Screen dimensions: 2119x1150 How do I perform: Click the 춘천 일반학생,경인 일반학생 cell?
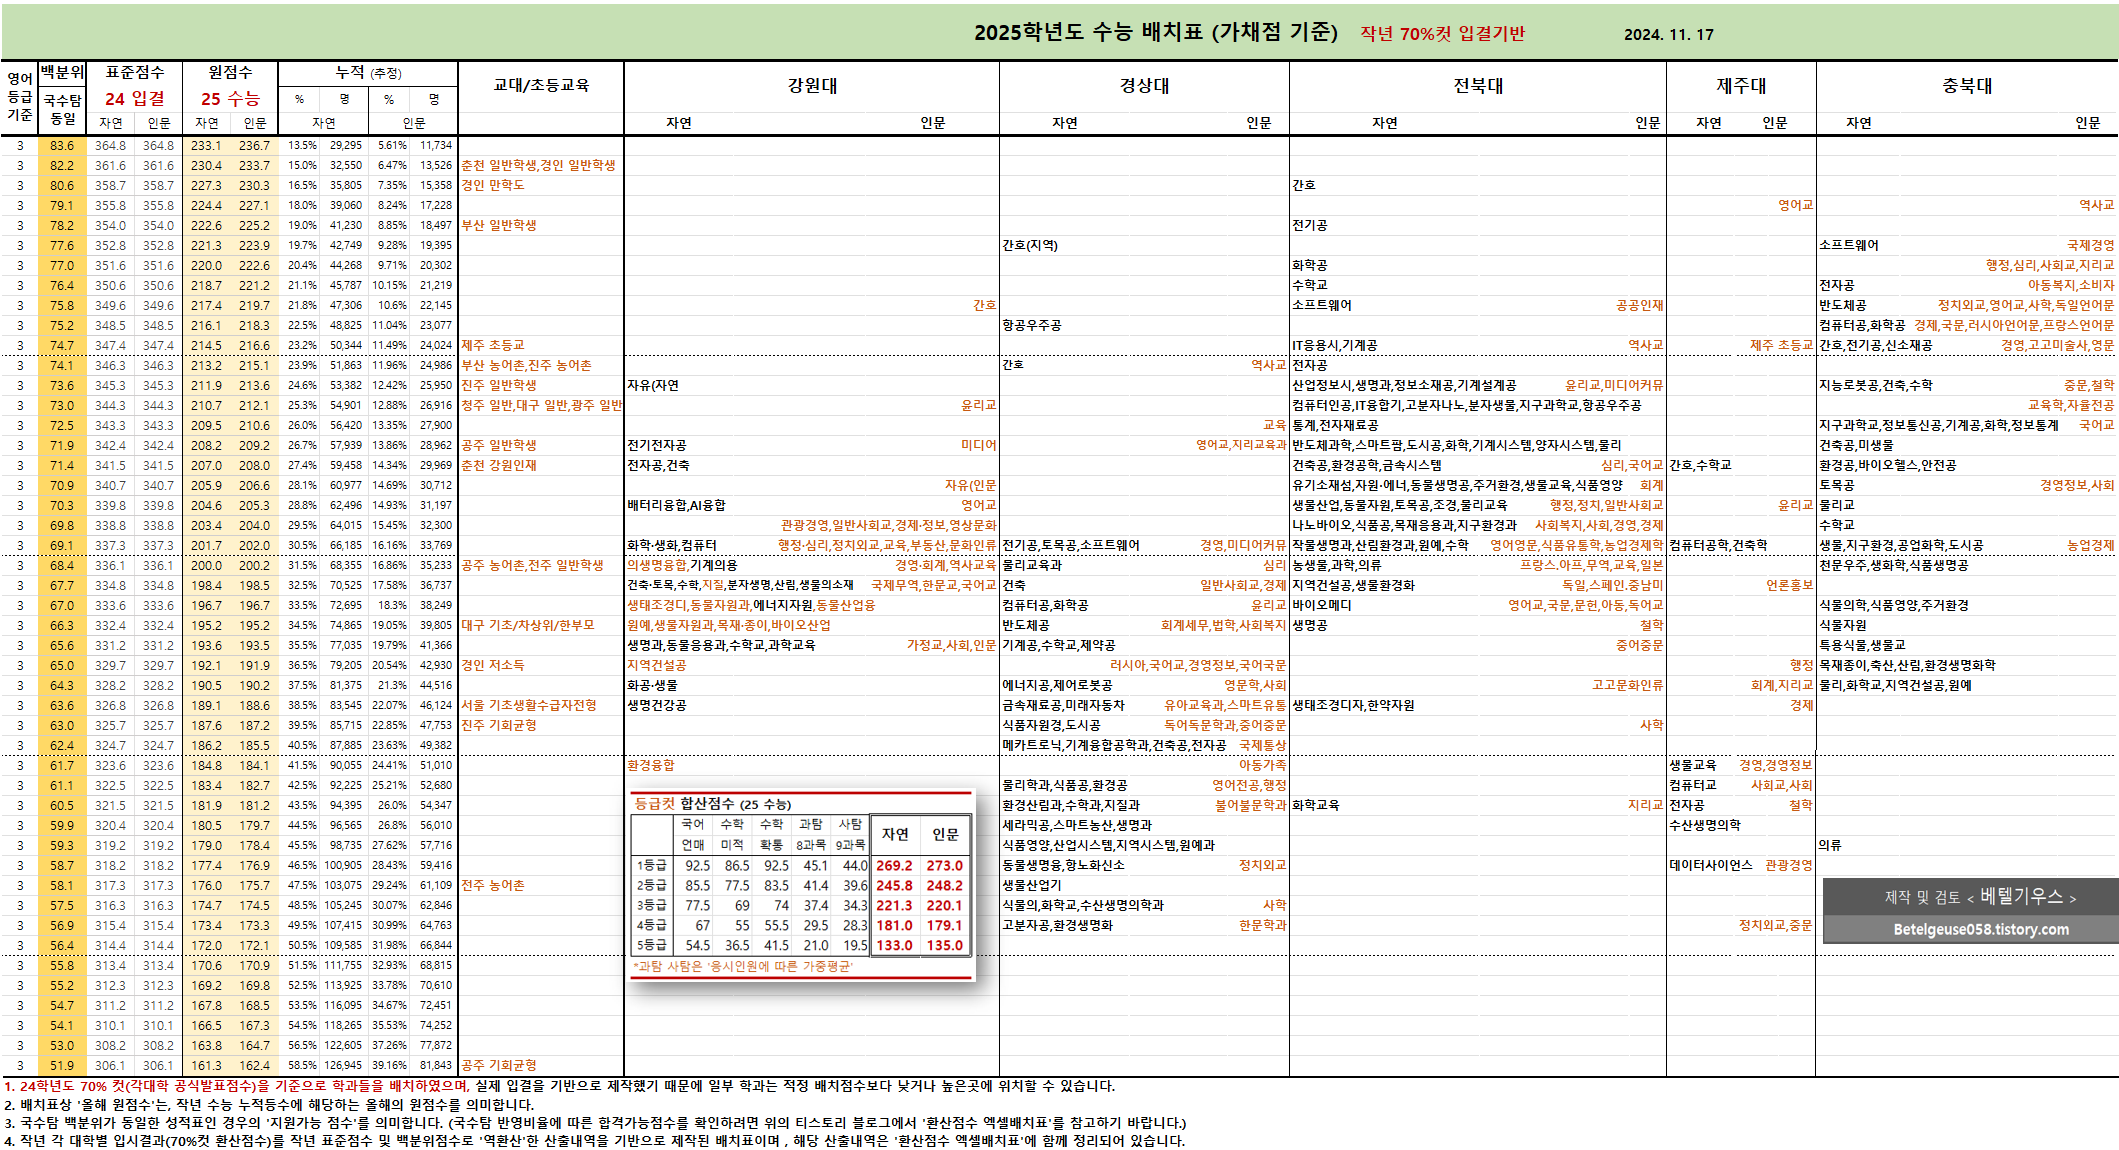(538, 165)
